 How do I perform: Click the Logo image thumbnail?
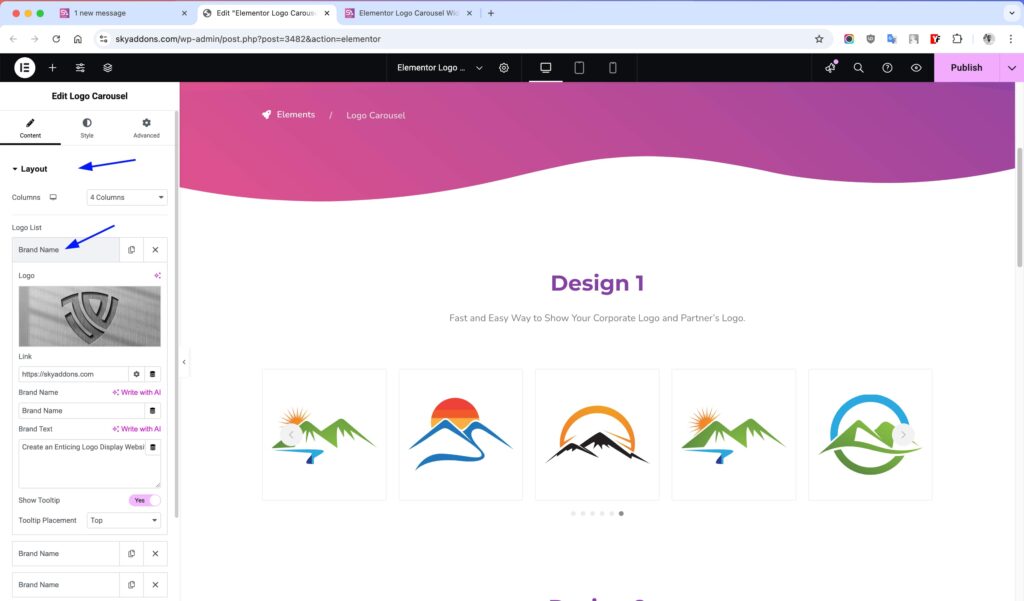(89, 316)
